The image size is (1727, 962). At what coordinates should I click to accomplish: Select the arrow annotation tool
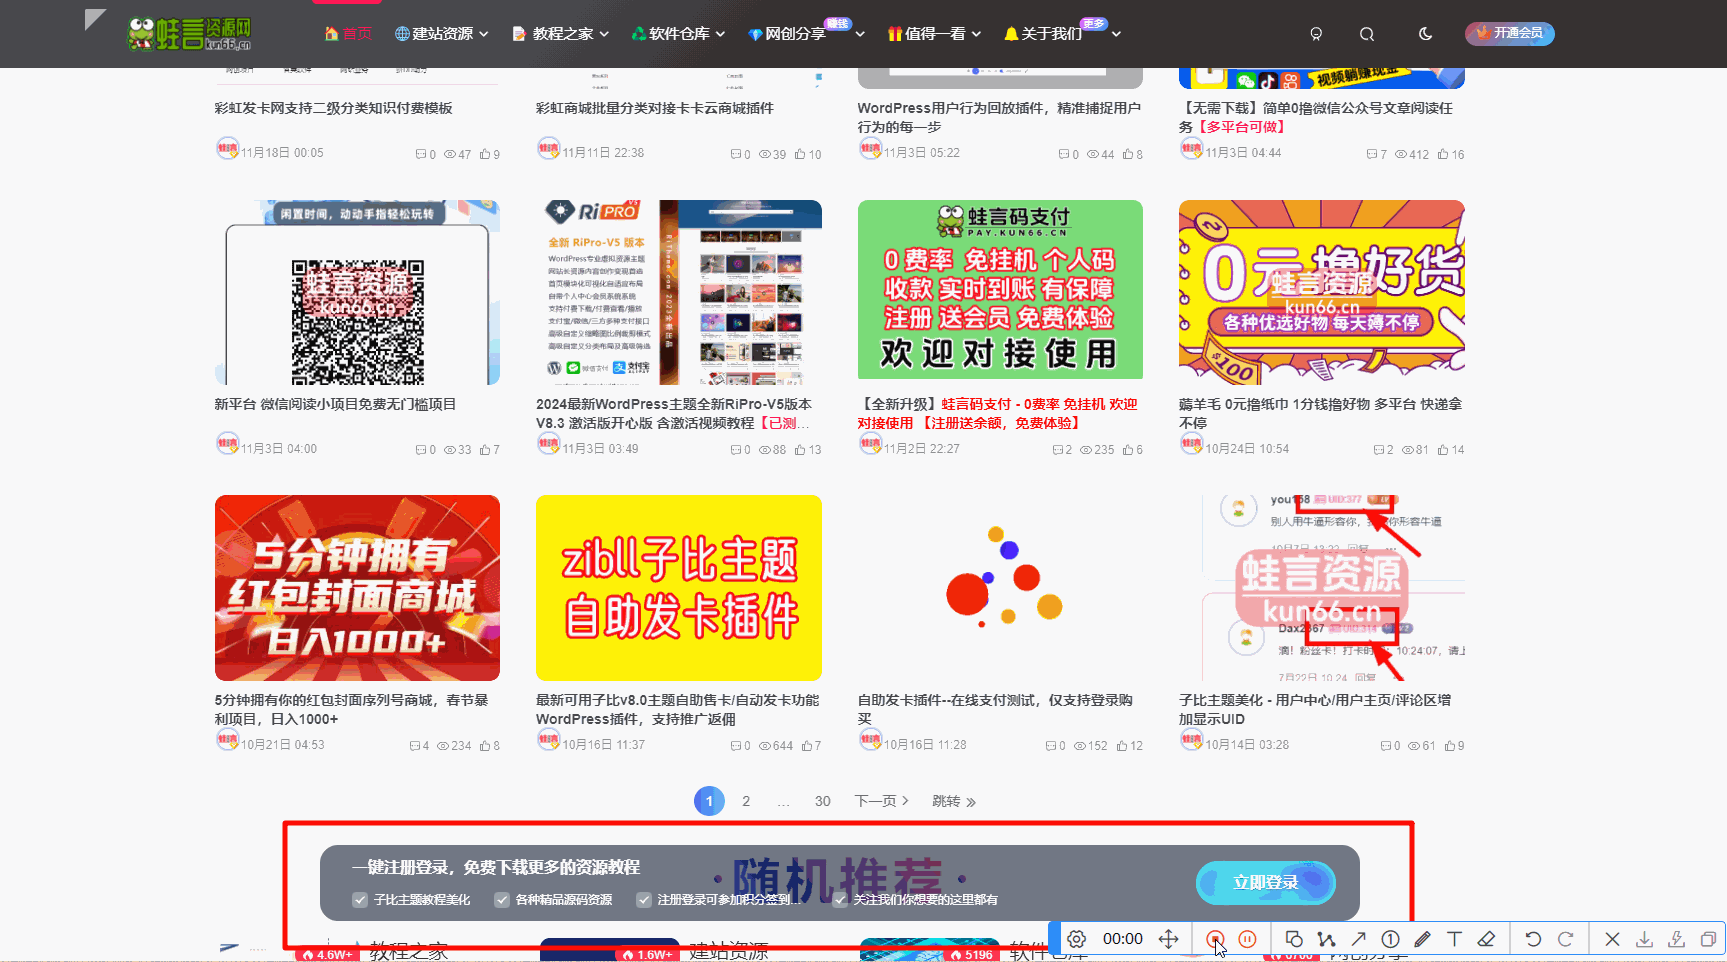coord(1359,938)
